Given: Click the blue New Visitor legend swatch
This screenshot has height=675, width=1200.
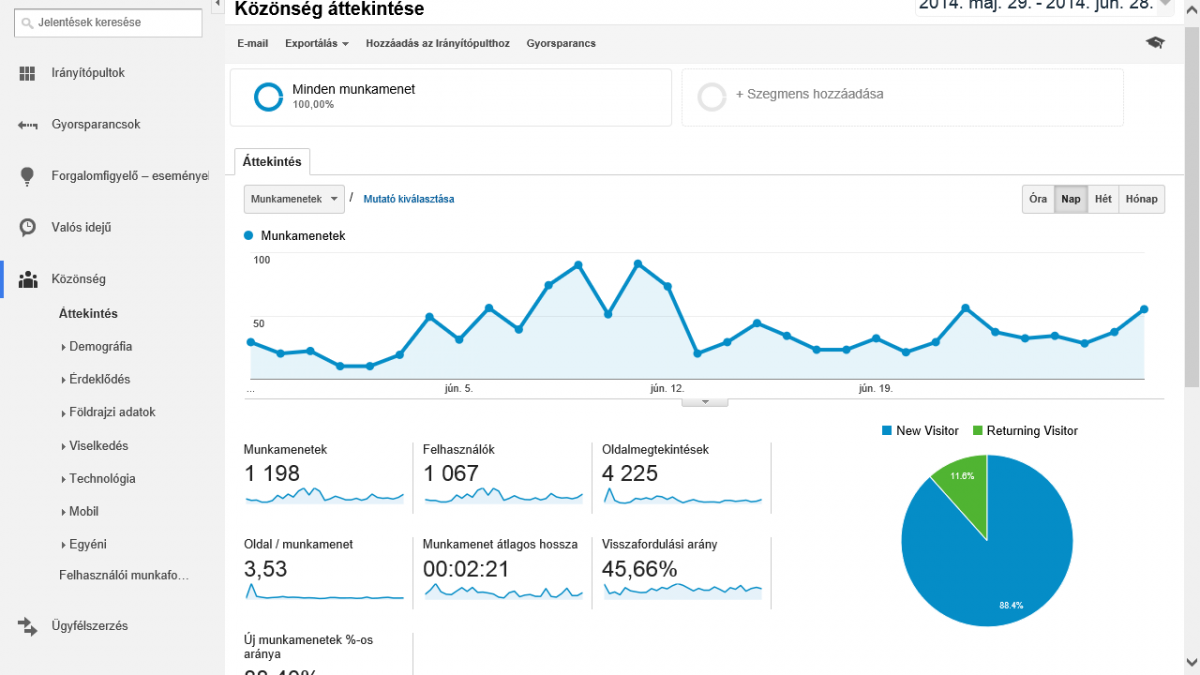Looking at the screenshot, I should tap(887, 431).
